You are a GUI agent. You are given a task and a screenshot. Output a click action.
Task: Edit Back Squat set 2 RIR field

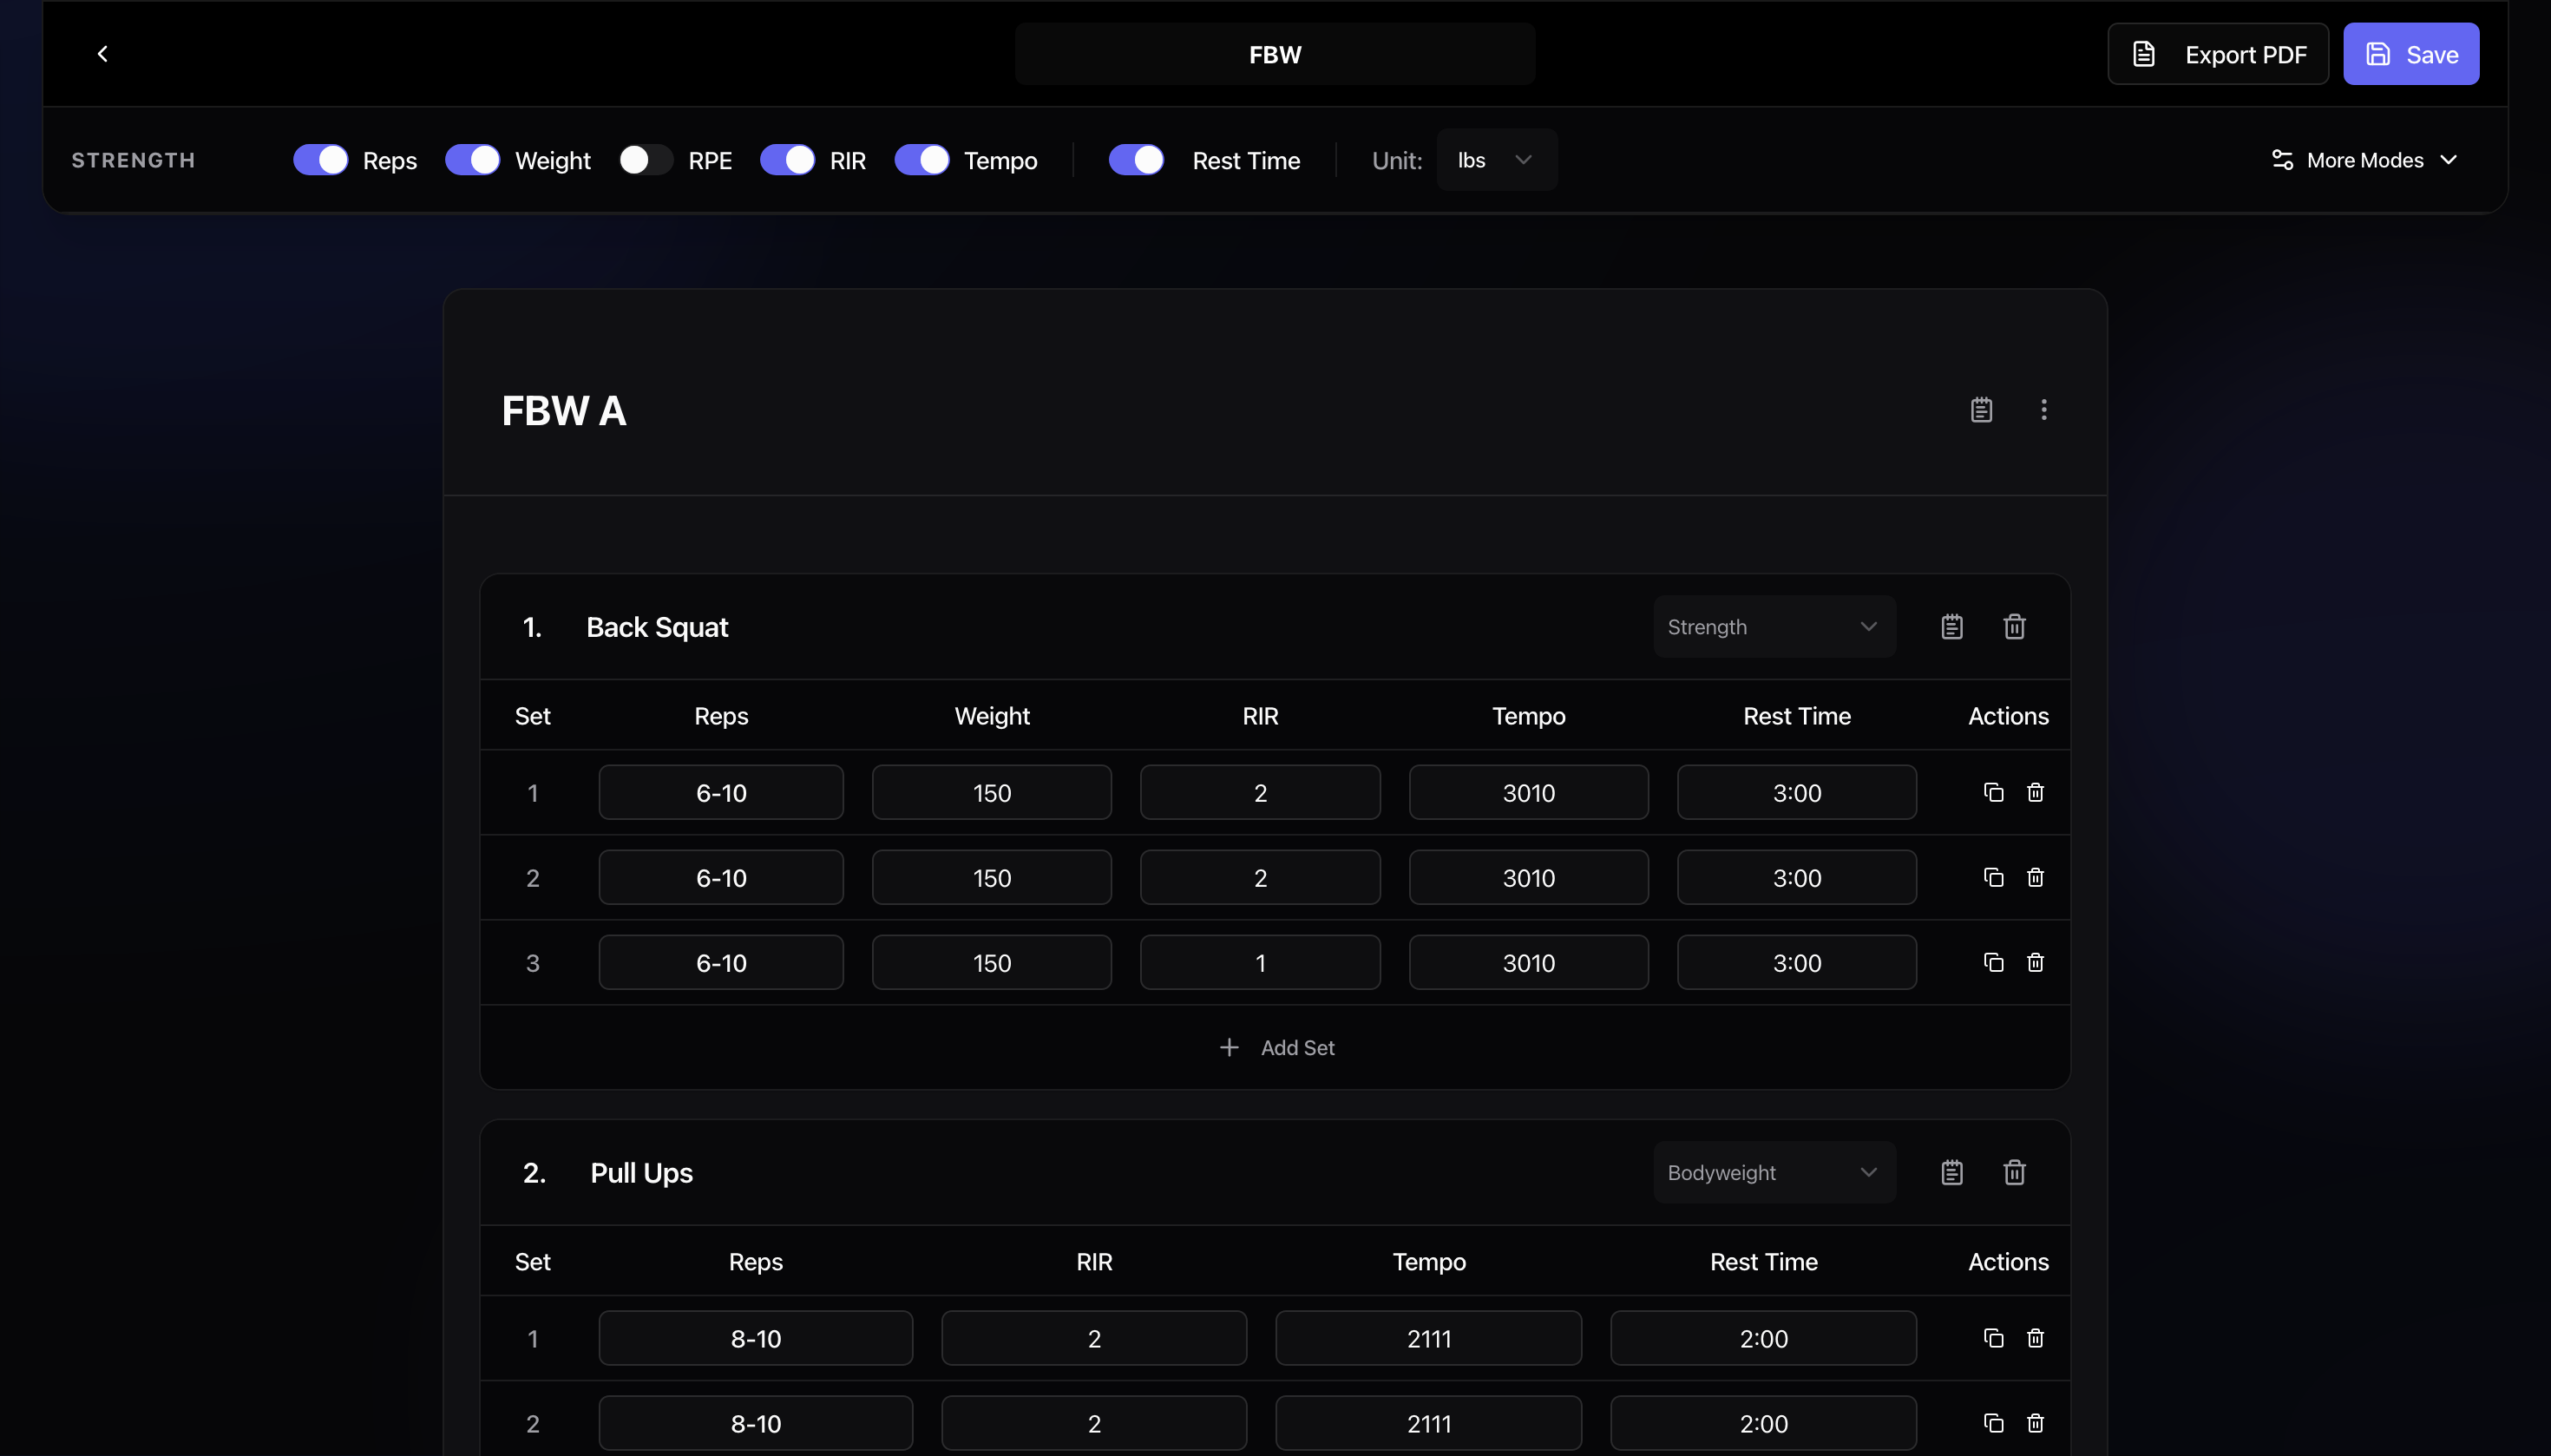(1260, 878)
